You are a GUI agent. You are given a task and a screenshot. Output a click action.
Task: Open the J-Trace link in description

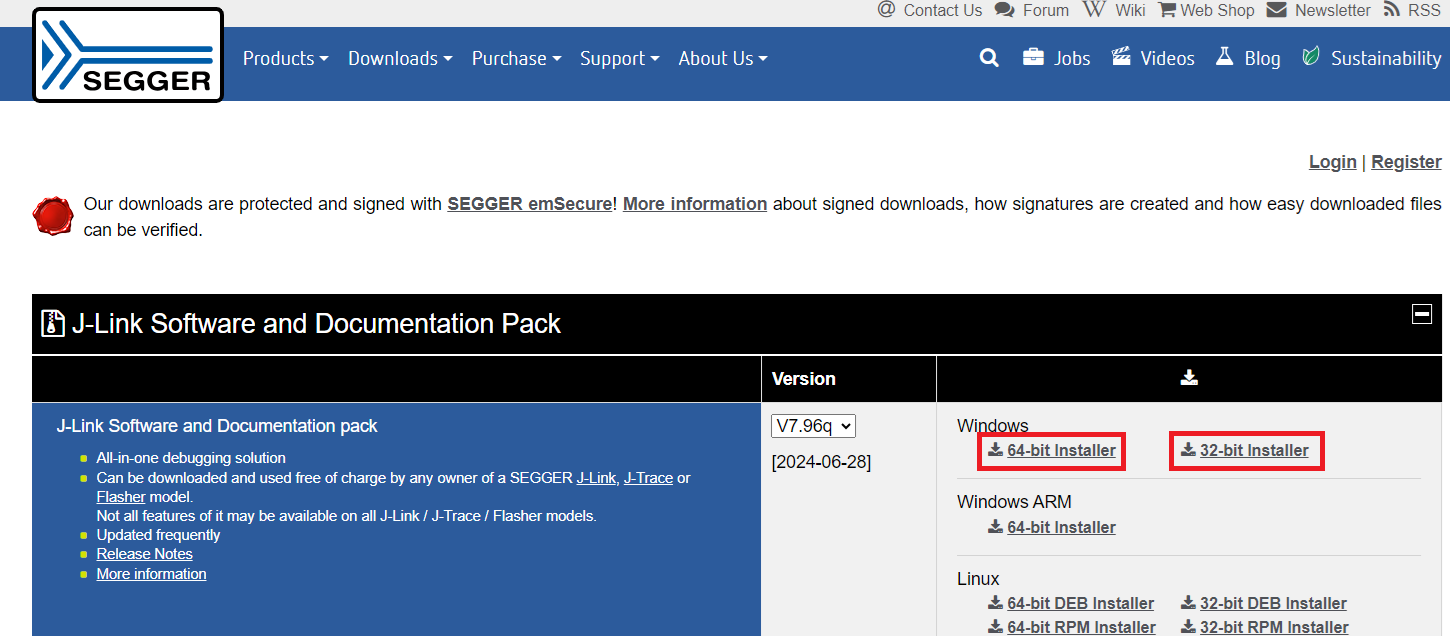point(648,478)
